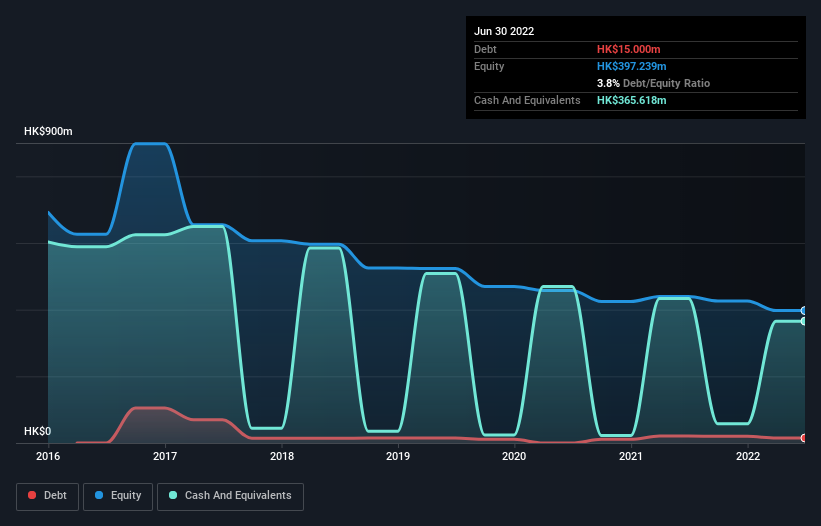Click the red Debt legend dot
821x526 pixels.
32,495
